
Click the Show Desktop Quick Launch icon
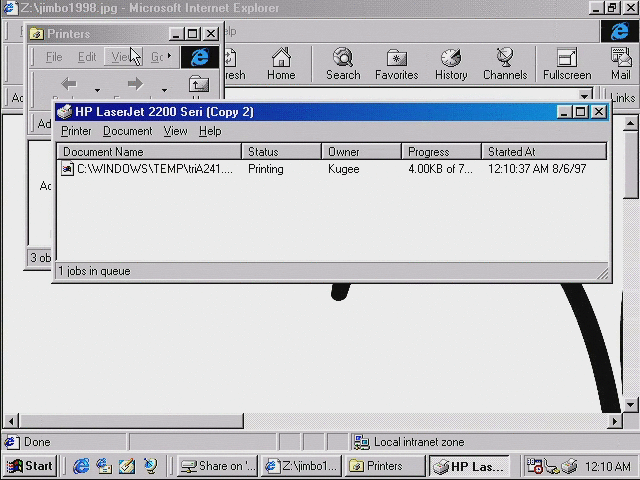127,466
